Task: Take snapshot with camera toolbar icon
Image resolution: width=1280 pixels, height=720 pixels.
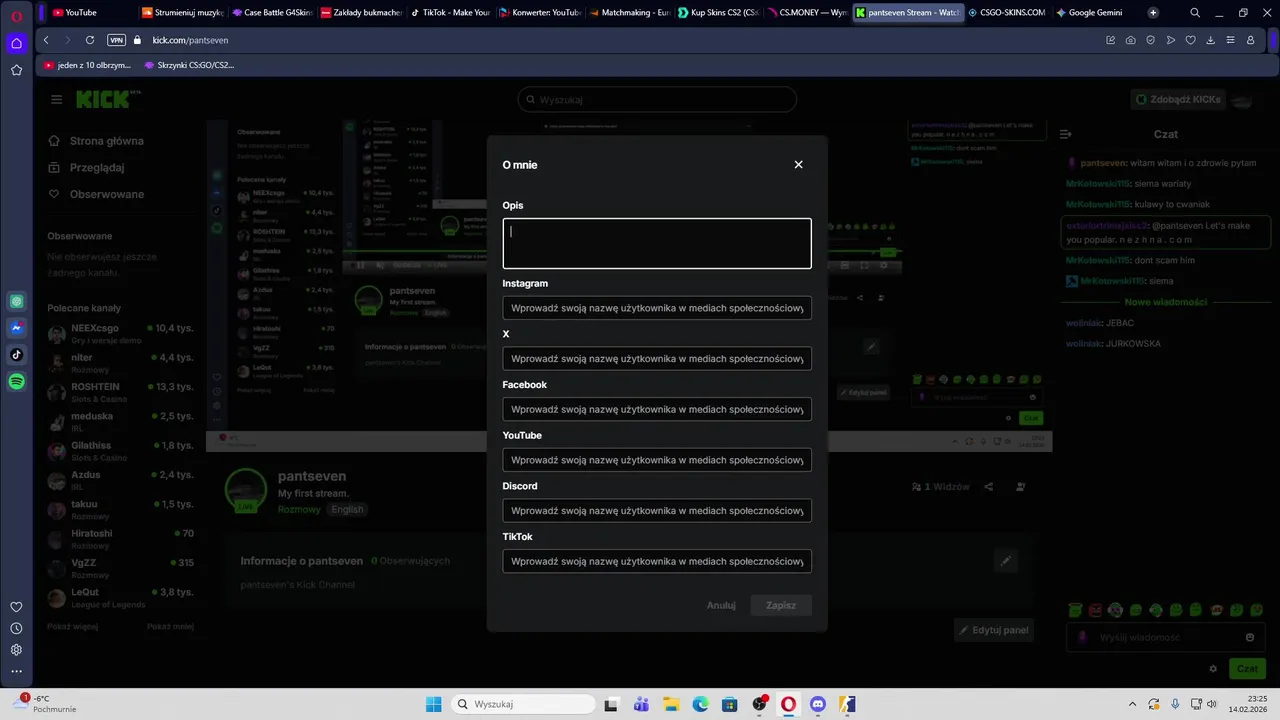Action: tap(1130, 40)
